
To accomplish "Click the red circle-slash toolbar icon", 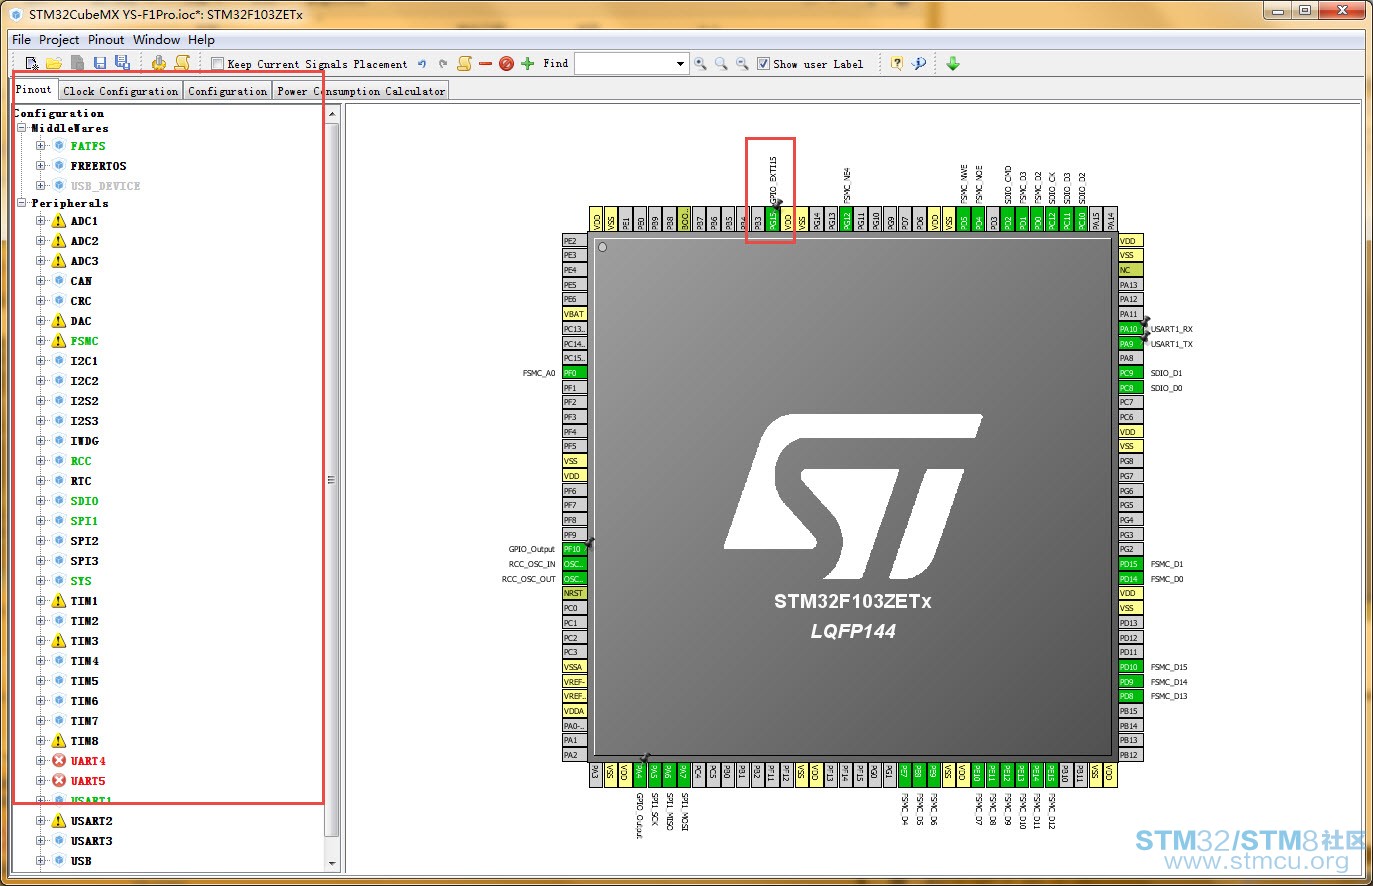I will coord(506,64).
